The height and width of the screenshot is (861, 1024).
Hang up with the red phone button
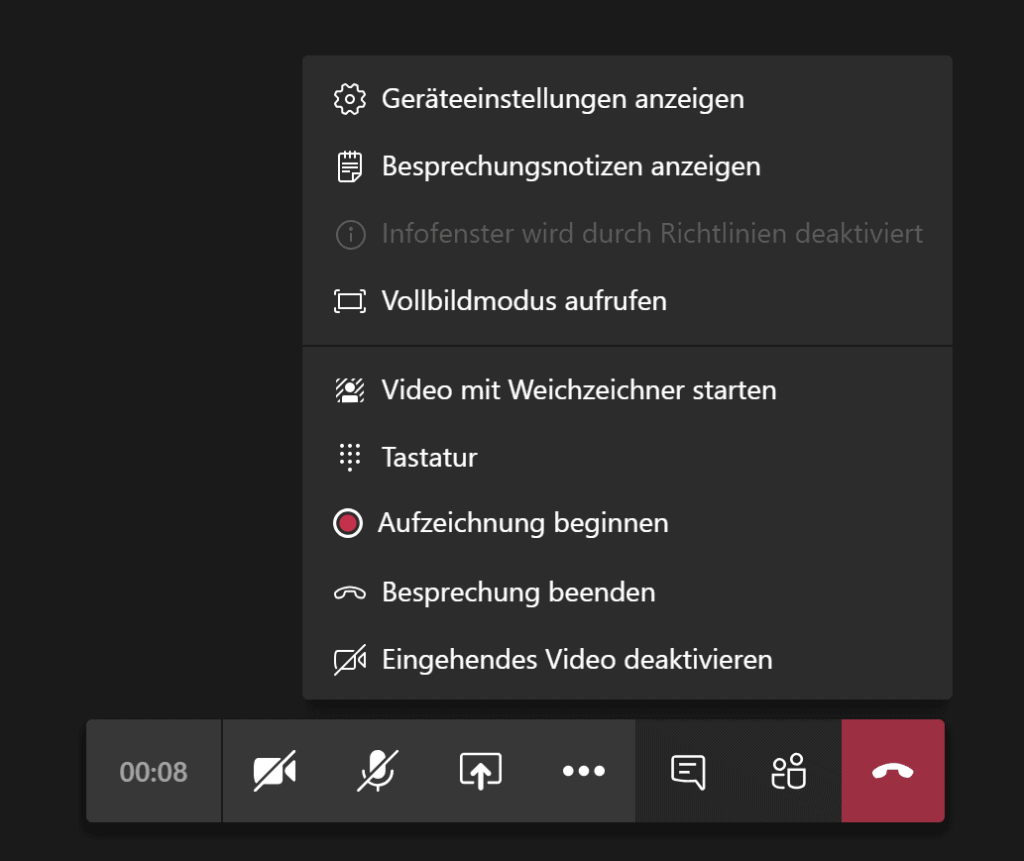pos(893,771)
